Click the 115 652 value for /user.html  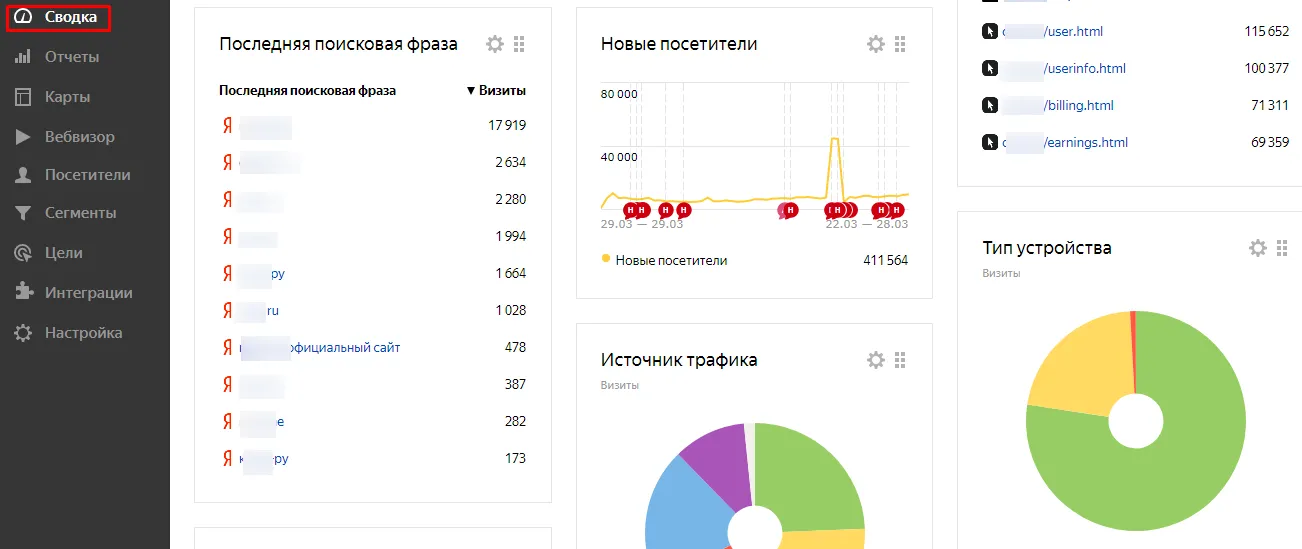pyautogui.click(x=1266, y=31)
